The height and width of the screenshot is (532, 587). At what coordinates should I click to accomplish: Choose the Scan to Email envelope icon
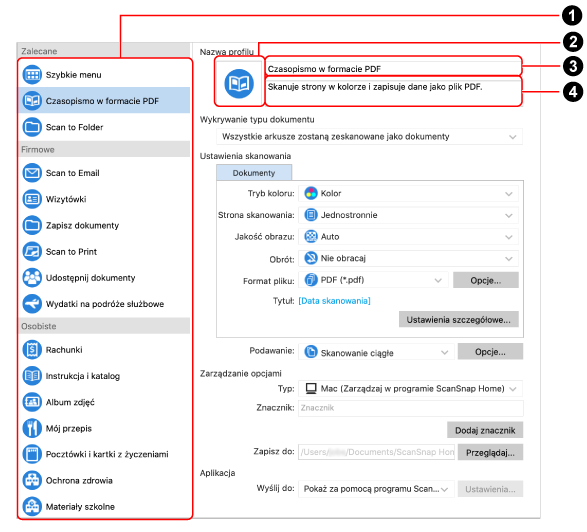tap(32, 173)
